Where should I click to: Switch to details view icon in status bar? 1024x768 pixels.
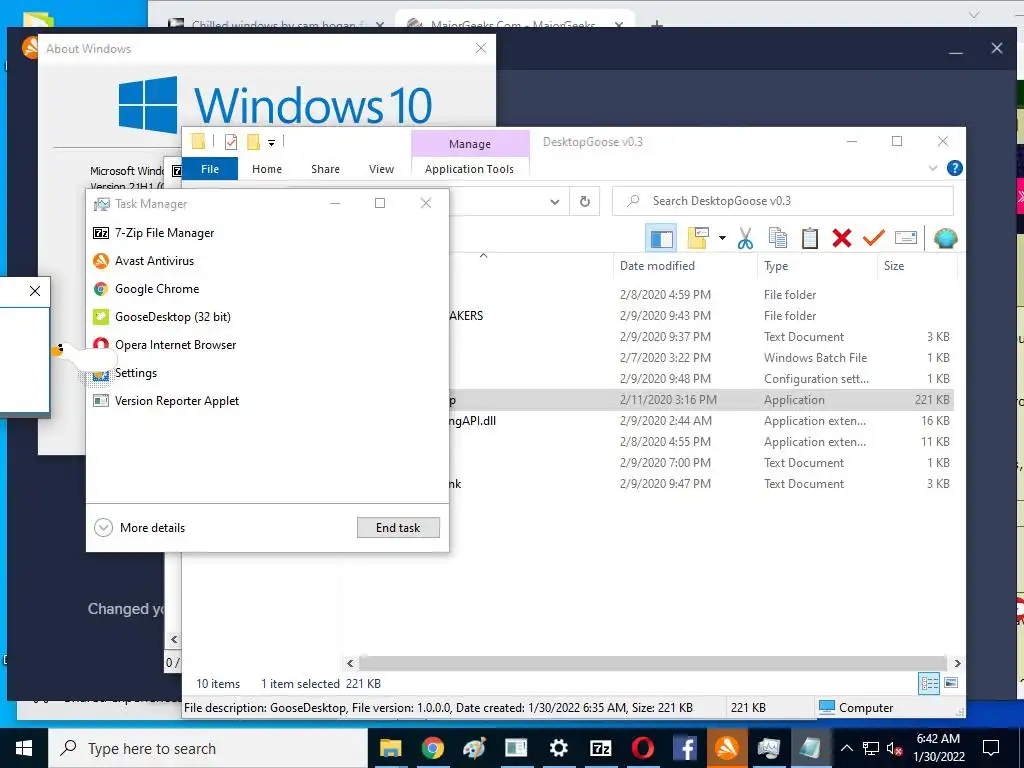click(x=929, y=683)
